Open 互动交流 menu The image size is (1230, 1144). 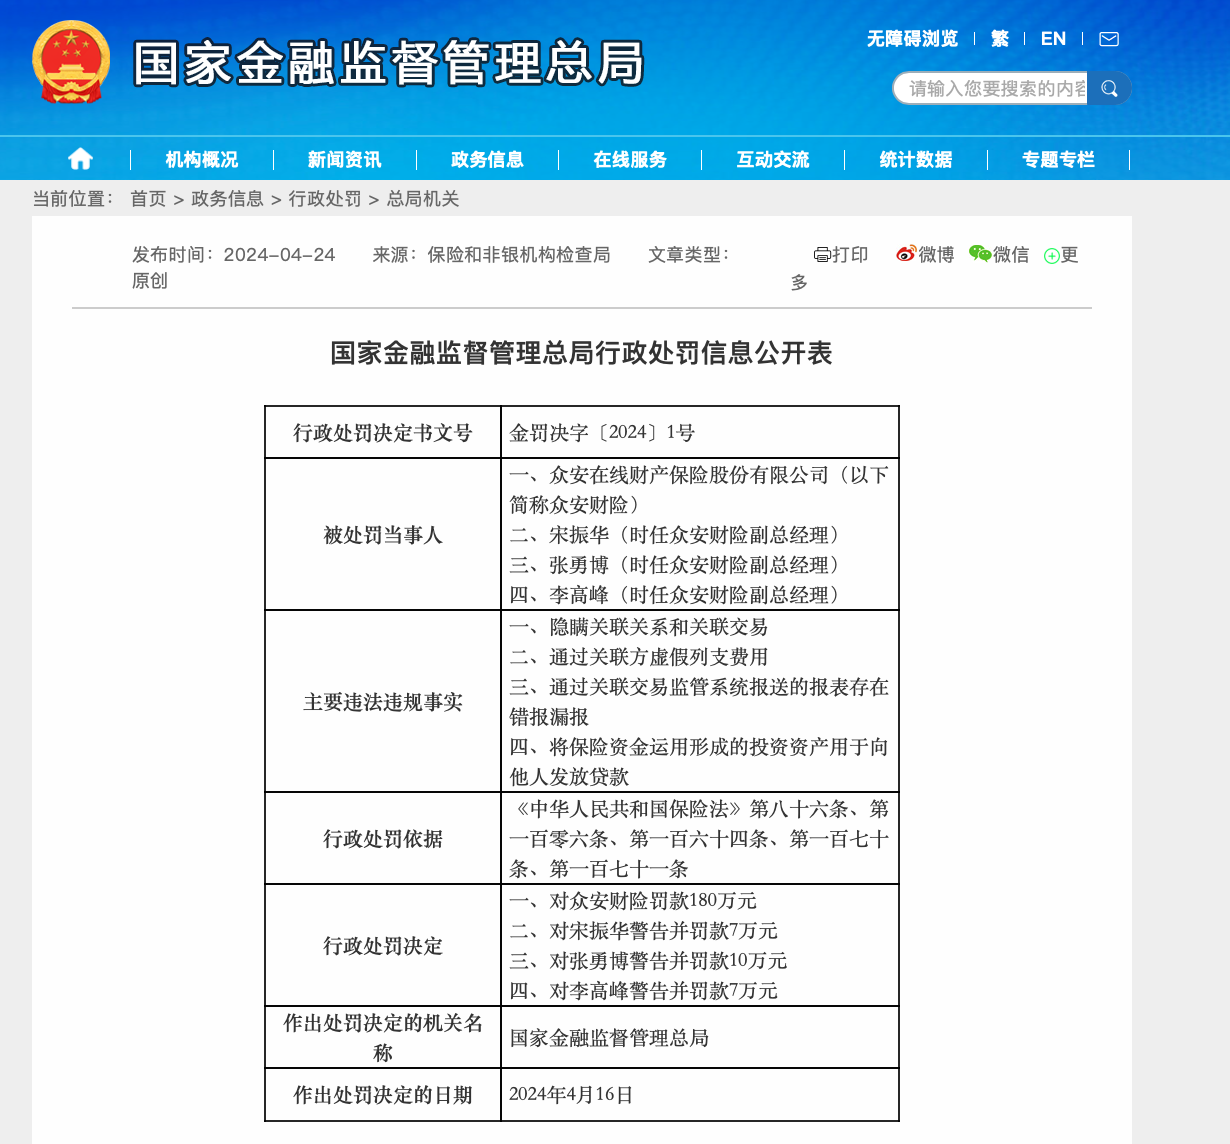tap(773, 159)
